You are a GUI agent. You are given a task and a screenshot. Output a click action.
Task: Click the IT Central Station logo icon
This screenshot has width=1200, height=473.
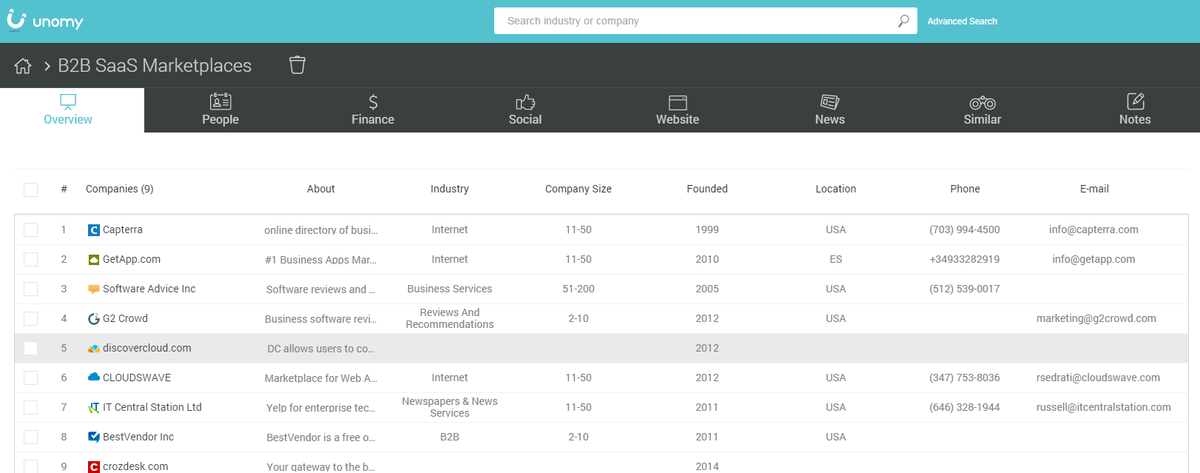(x=94, y=407)
